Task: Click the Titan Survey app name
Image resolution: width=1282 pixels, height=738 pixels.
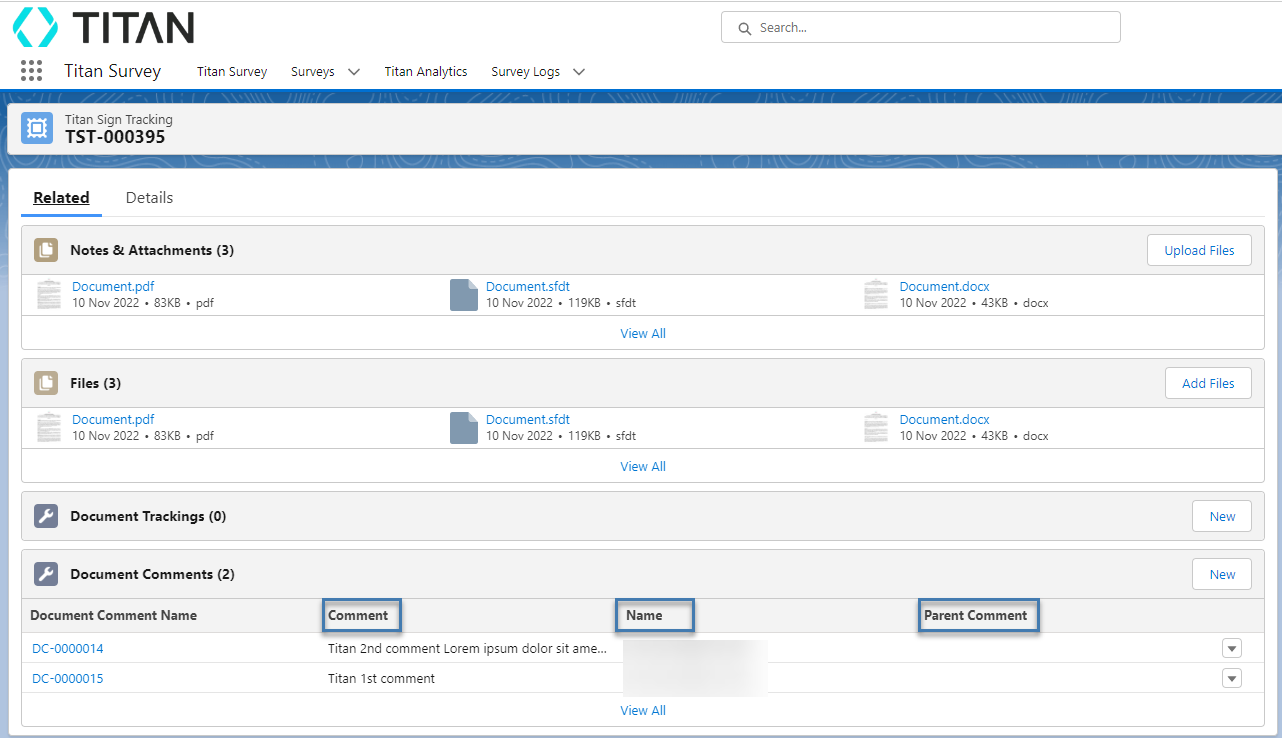Action: point(112,71)
